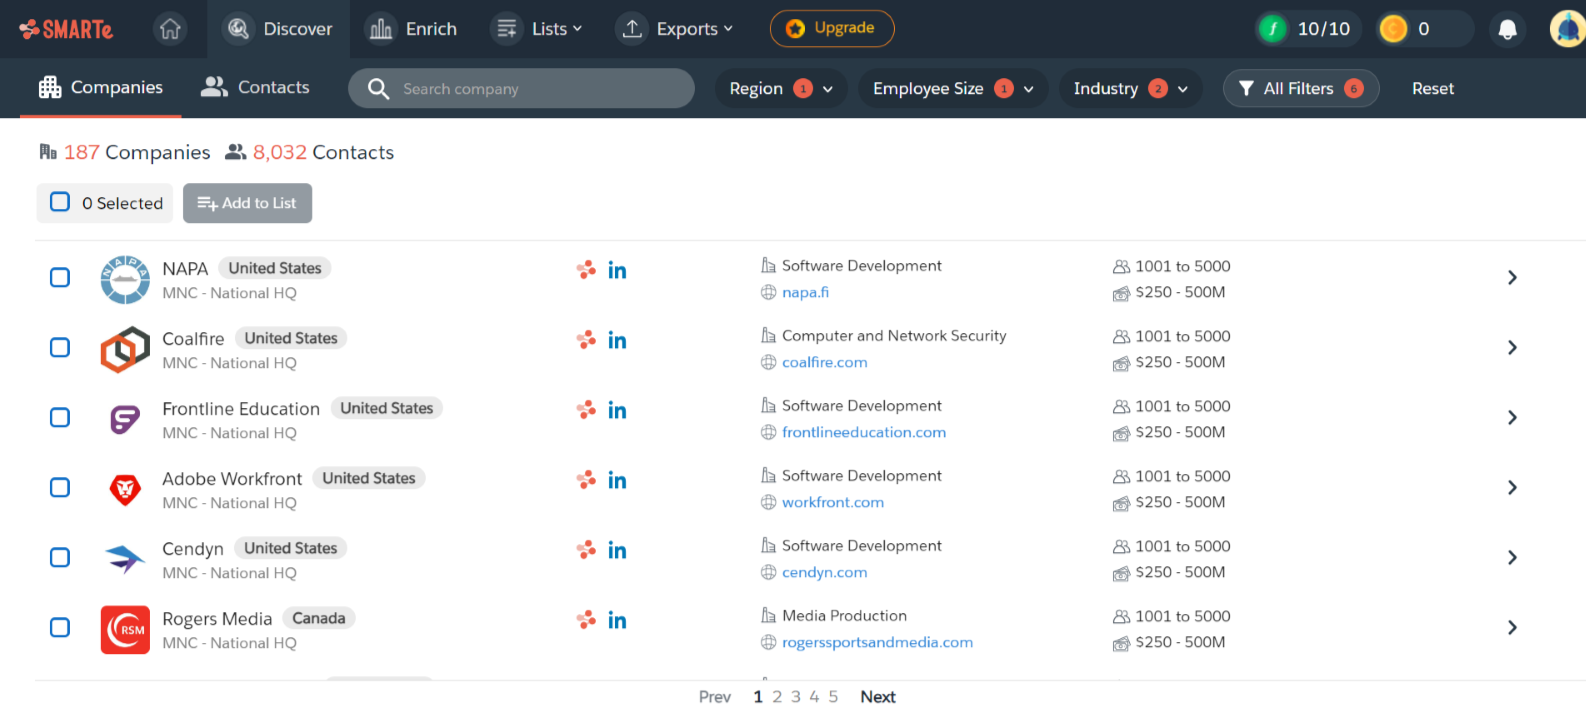Check the NAPA company checkbox
The image size is (1586, 719).
[60, 277]
